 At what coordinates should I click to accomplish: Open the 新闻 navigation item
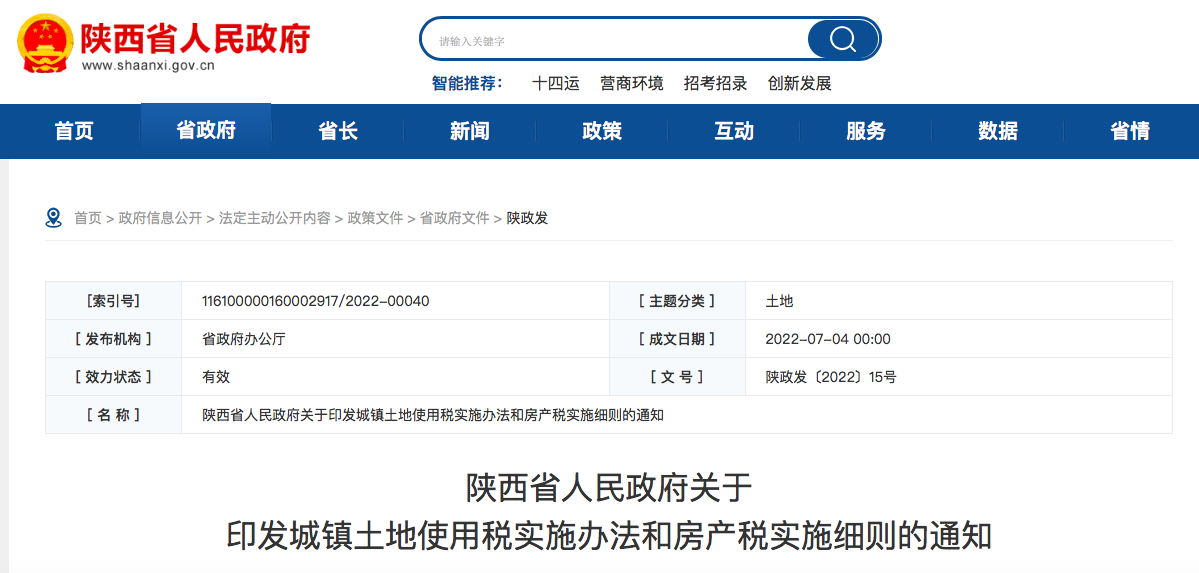(x=470, y=131)
